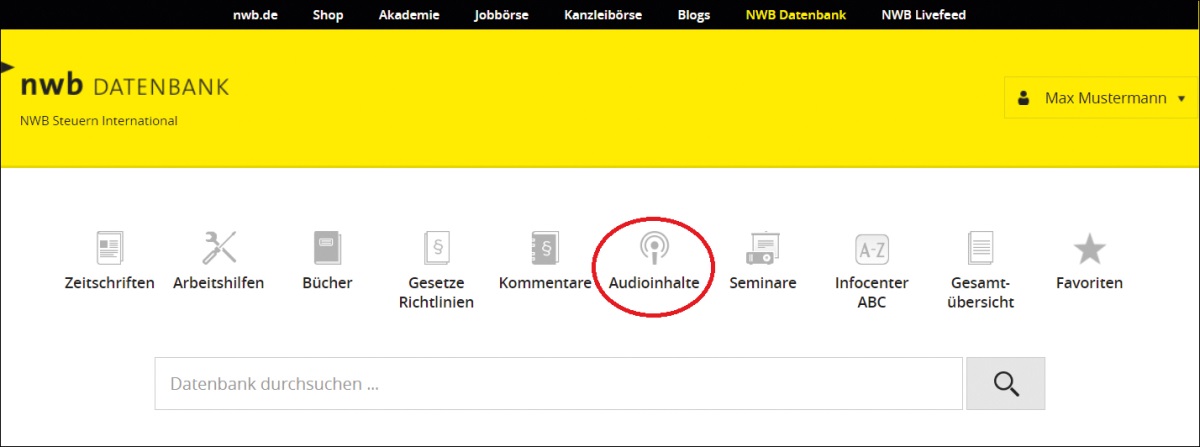Open Kanzleibörse from the top bar
1200x447 pixels.
point(603,15)
